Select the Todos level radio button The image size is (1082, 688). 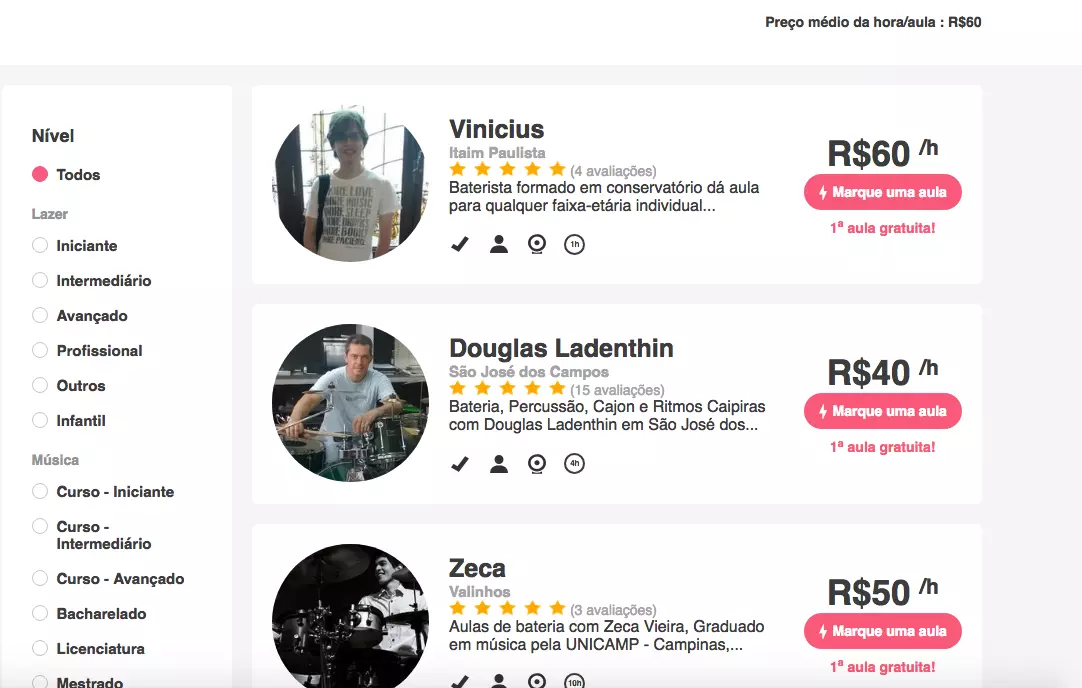coord(40,175)
